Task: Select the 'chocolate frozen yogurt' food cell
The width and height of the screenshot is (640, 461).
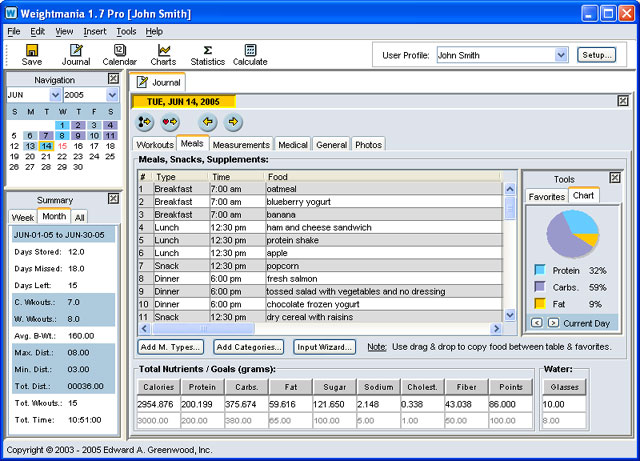Action: pos(384,304)
